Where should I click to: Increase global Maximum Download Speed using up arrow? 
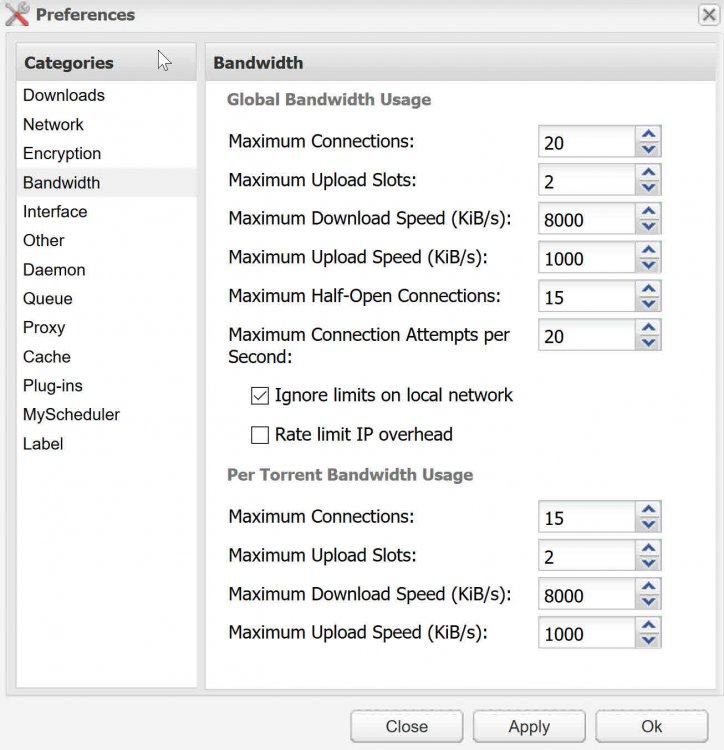[648, 211]
